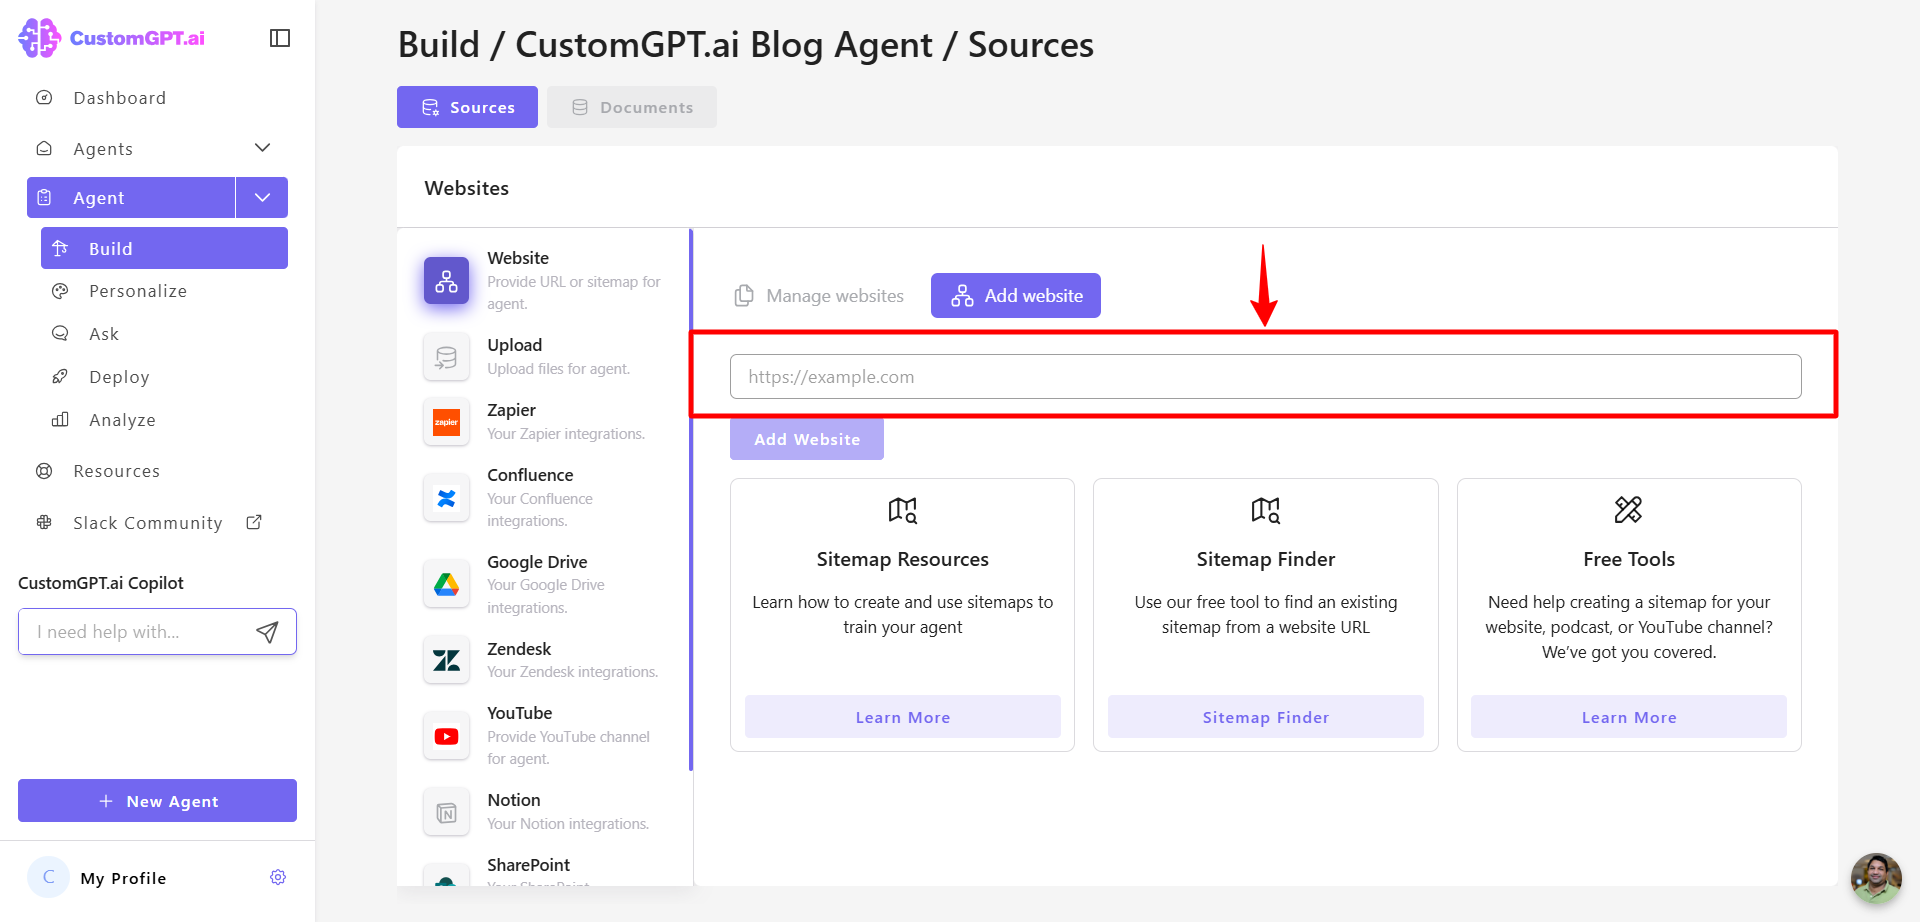
Task: Click the Personalize palette icon
Action: coord(60,291)
